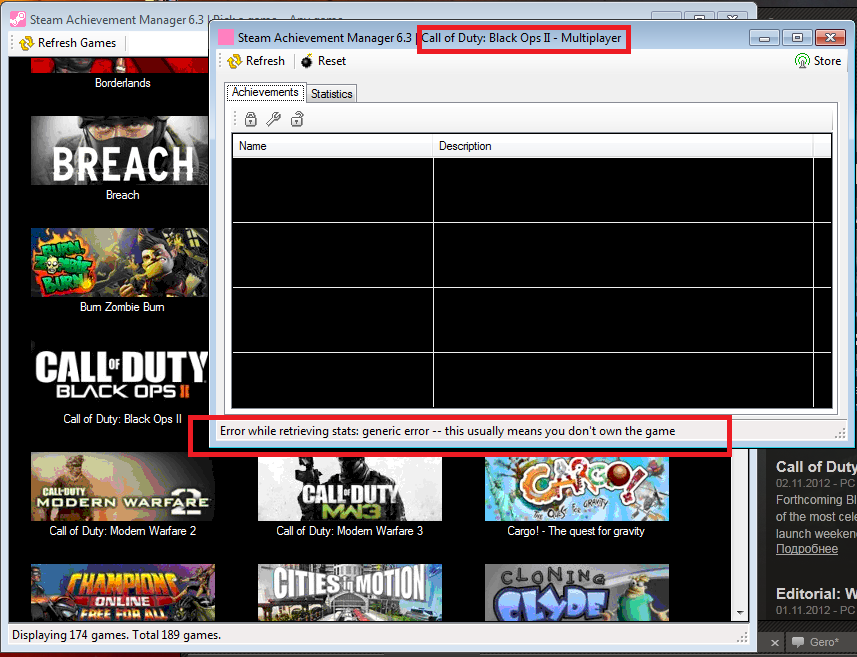Click the Name column header
The width and height of the screenshot is (857, 657).
coord(332,146)
